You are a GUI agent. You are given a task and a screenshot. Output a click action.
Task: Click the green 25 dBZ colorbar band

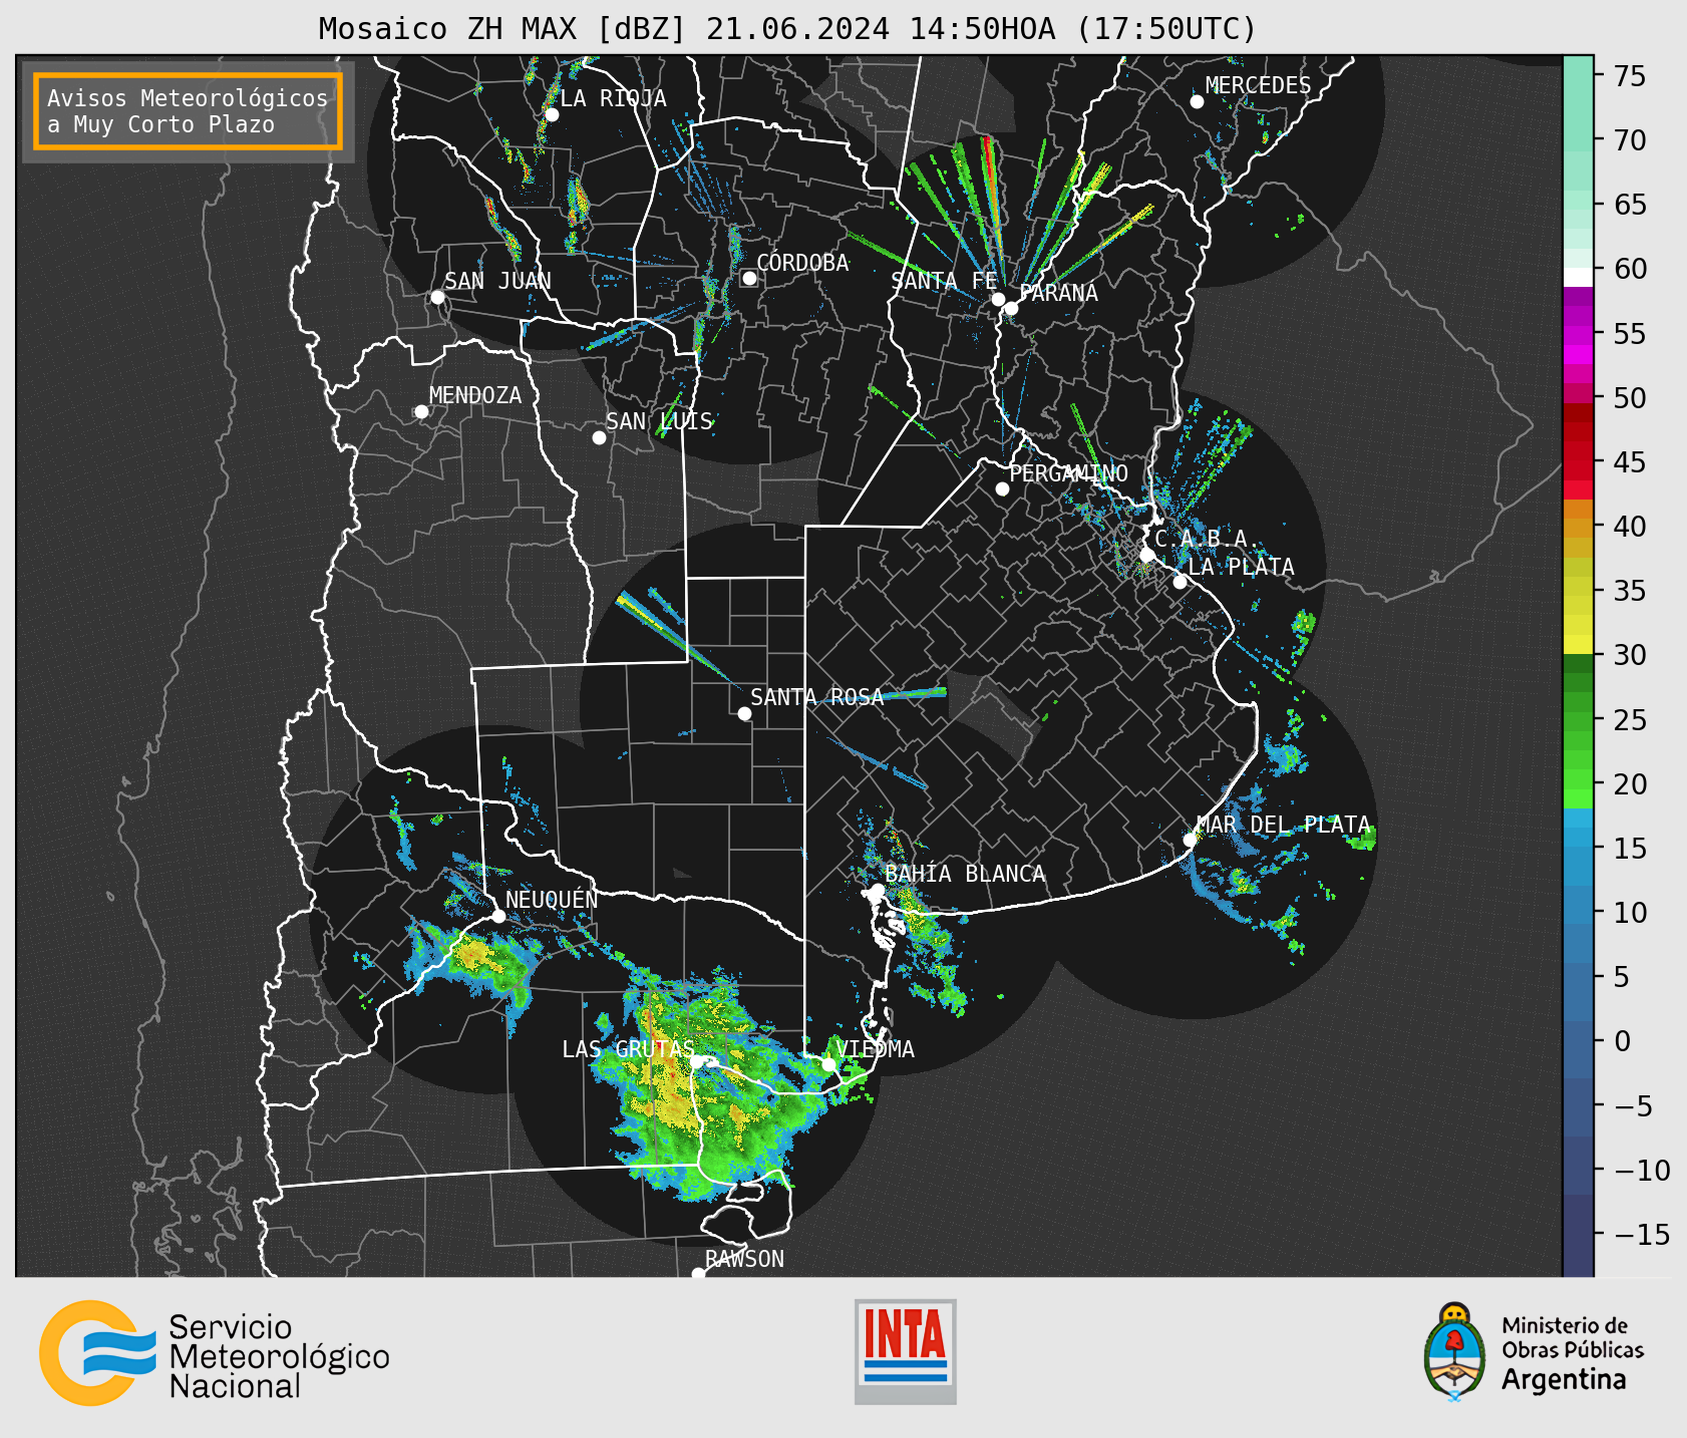coord(1578,719)
